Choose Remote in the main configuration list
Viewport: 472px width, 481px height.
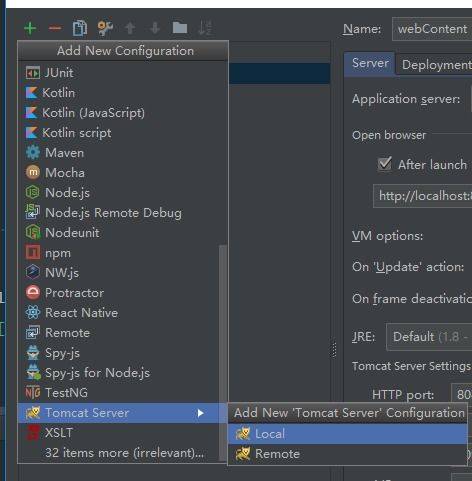118,333
